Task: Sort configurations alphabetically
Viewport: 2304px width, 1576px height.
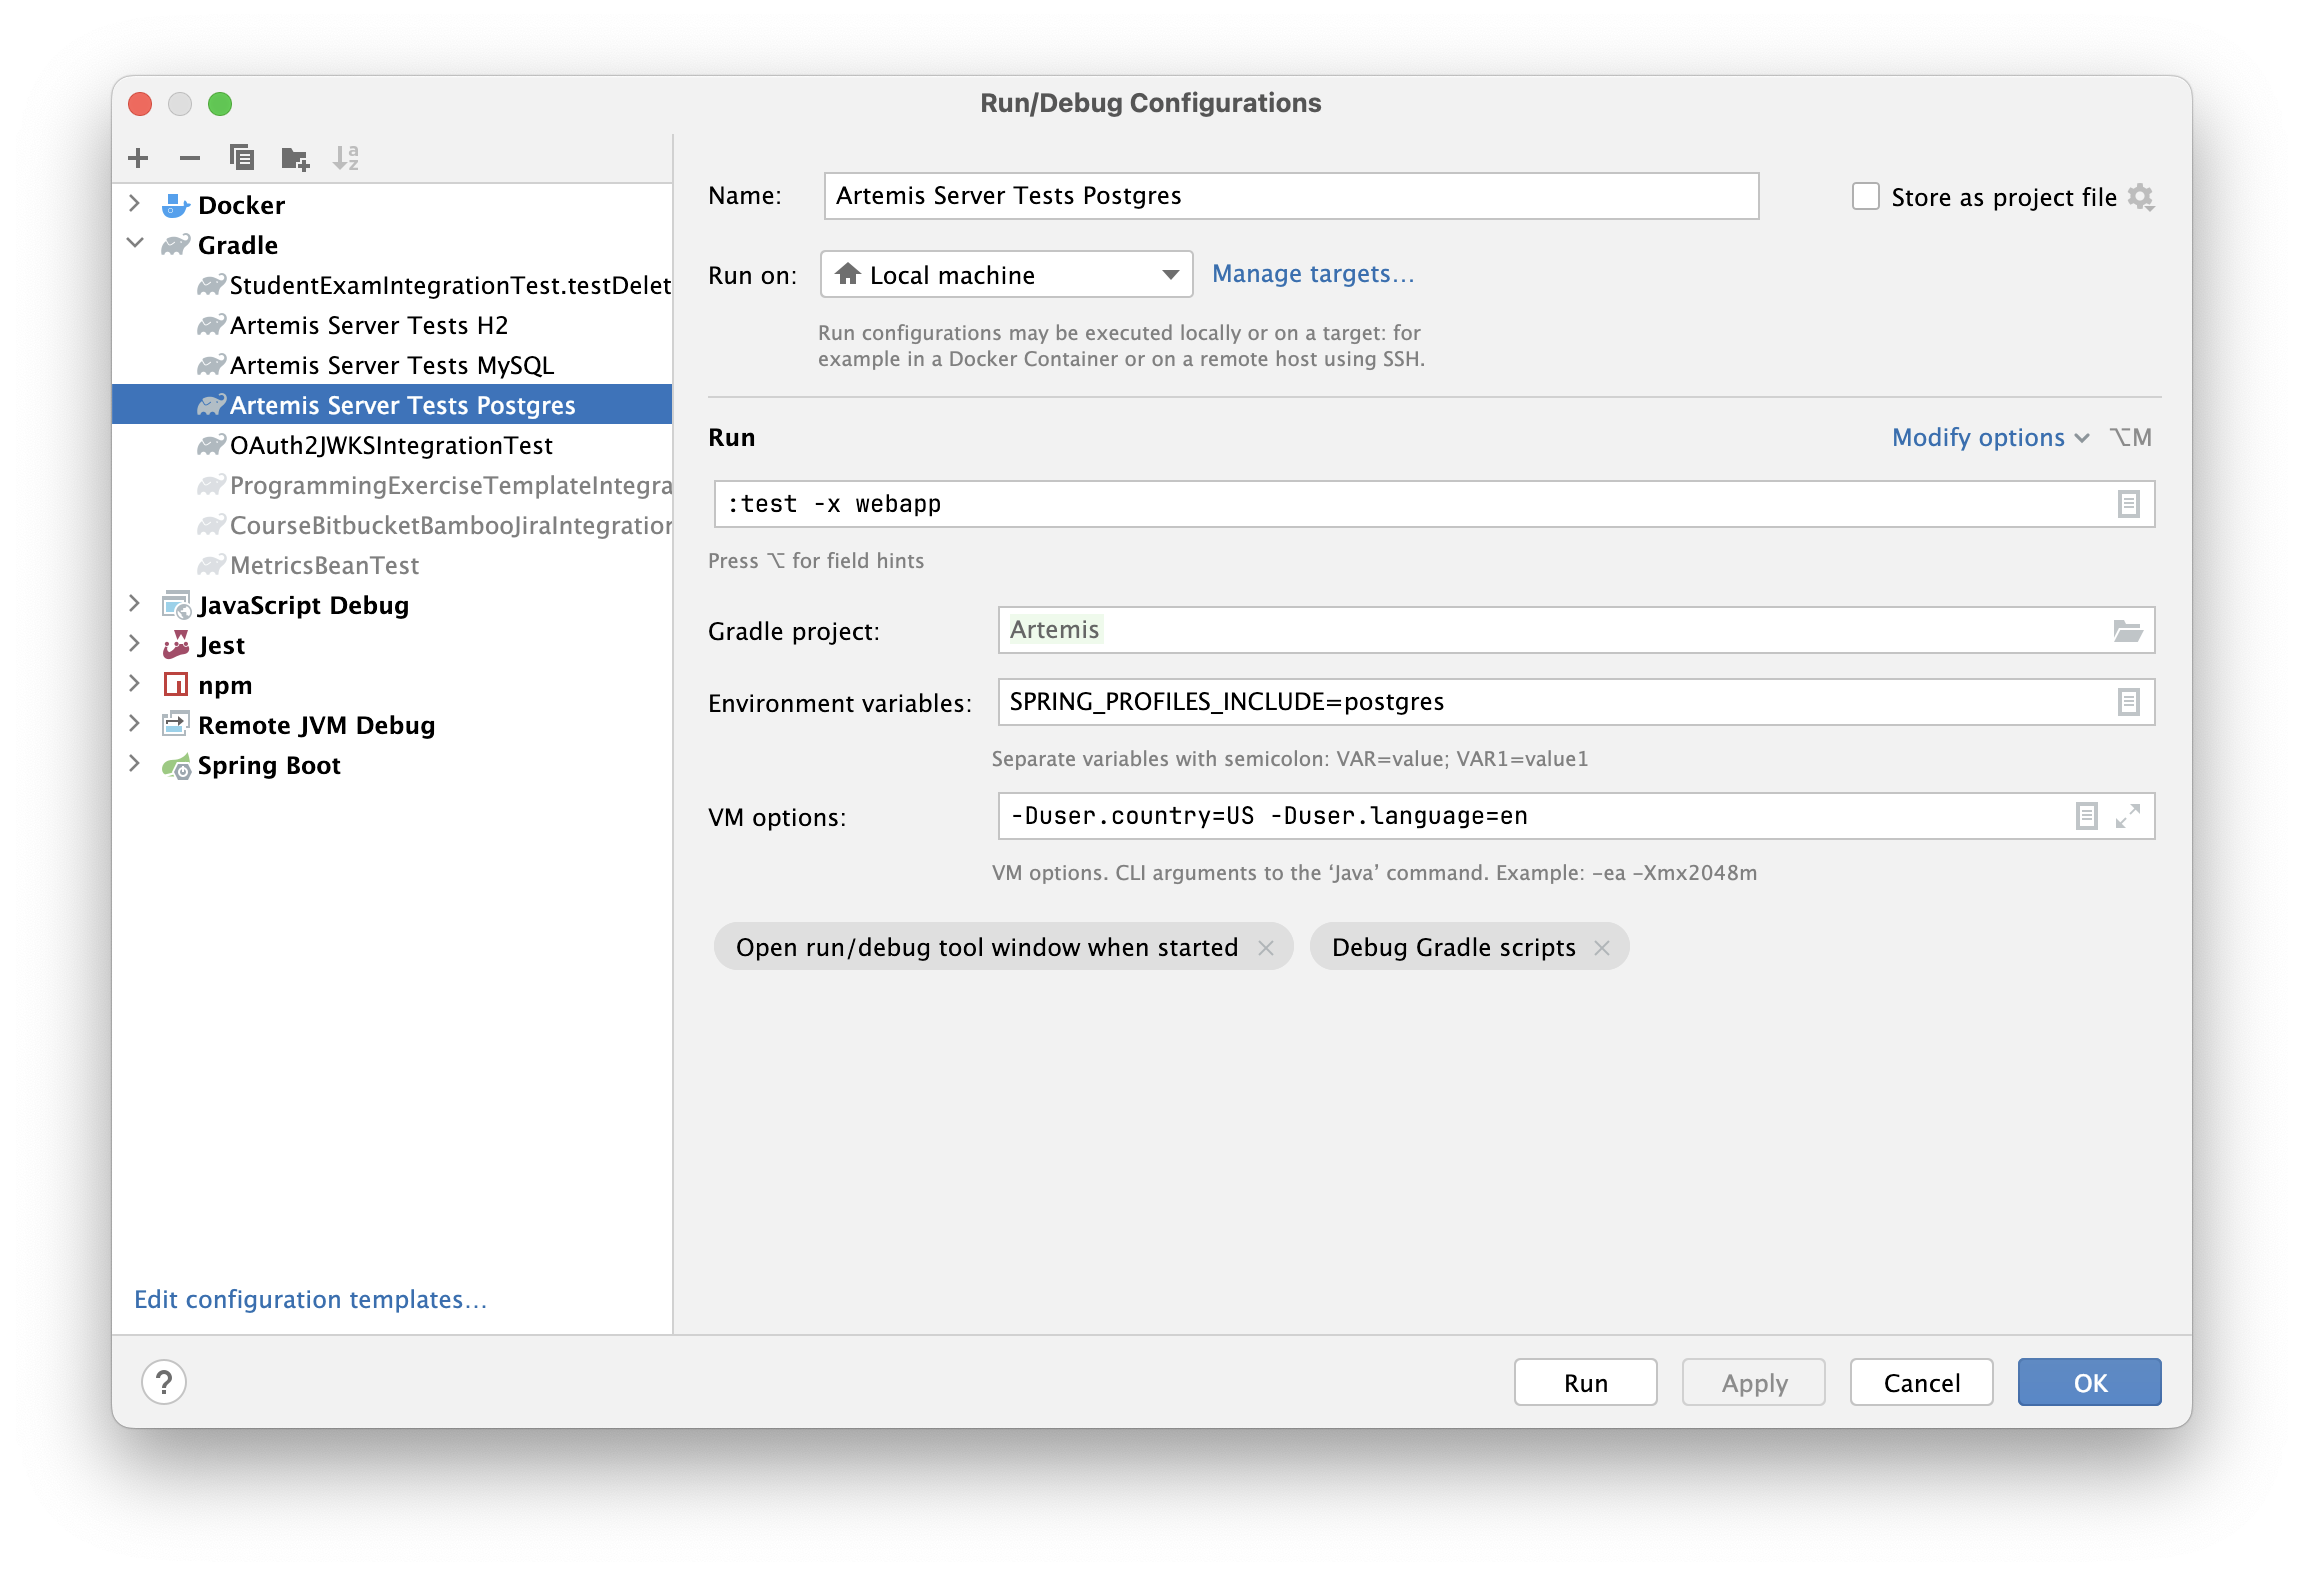Action: (348, 157)
